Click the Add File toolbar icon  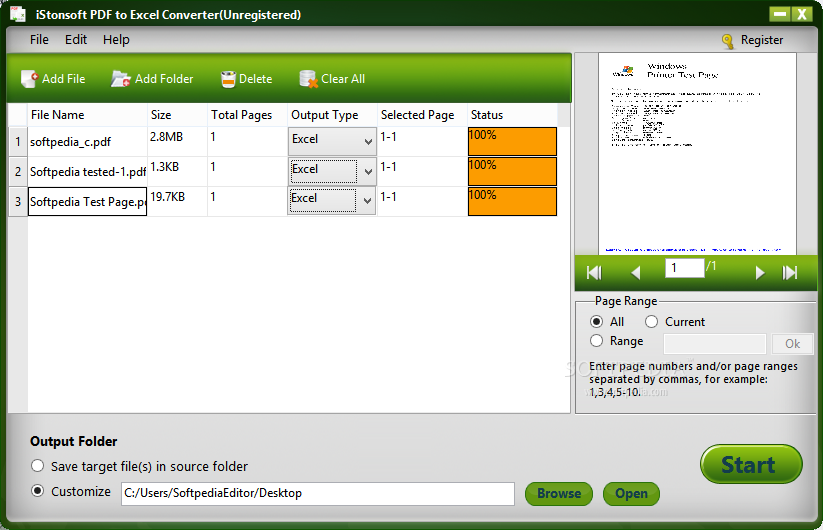[29, 79]
